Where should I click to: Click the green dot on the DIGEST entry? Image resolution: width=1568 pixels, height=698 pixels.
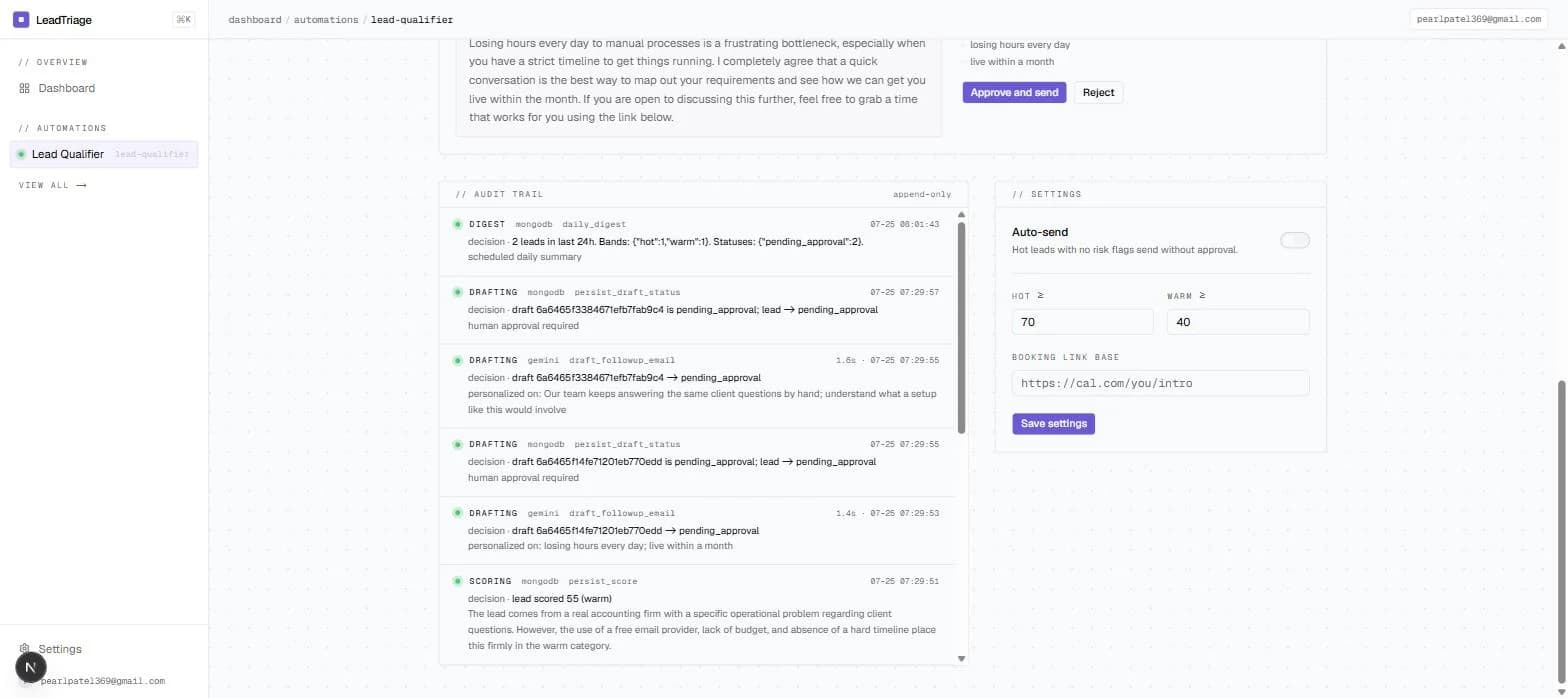pyautogui.click(x=458, y=224)
